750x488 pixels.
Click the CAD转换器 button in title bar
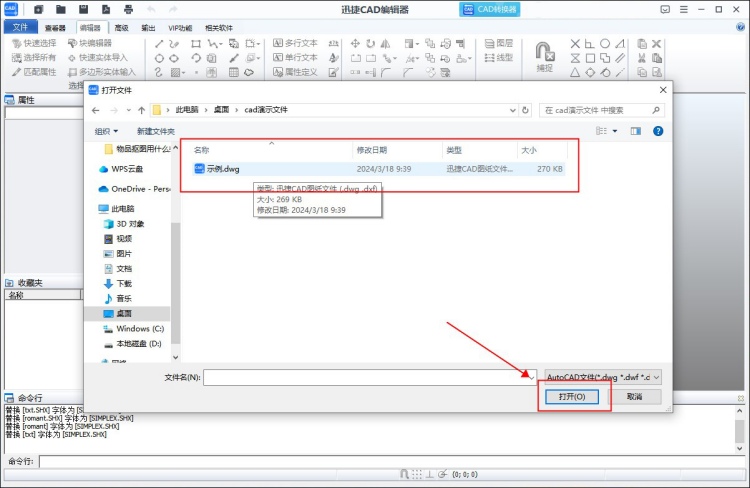[x=489, y=9]
